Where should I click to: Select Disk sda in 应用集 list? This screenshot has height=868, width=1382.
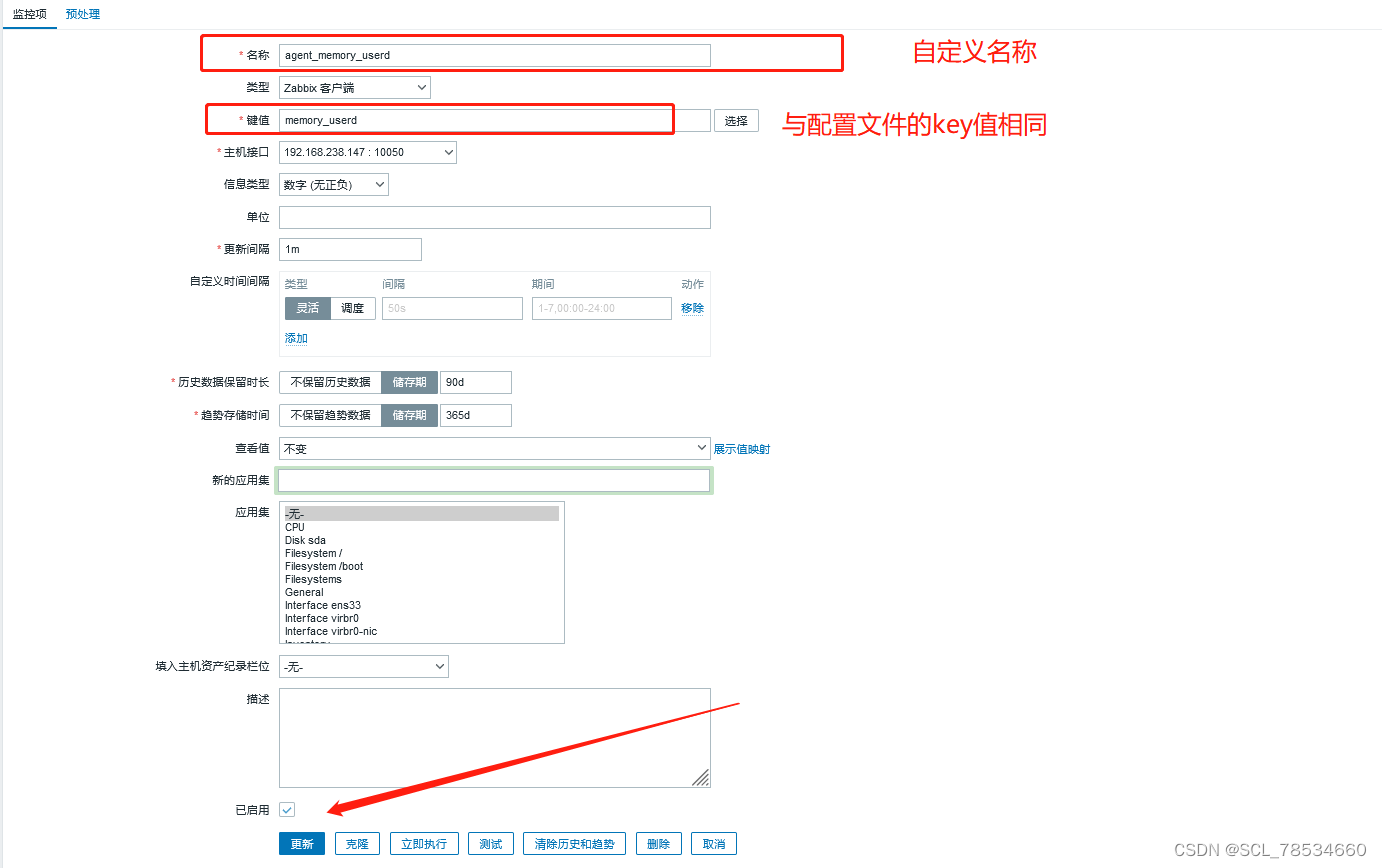[421, 540]
